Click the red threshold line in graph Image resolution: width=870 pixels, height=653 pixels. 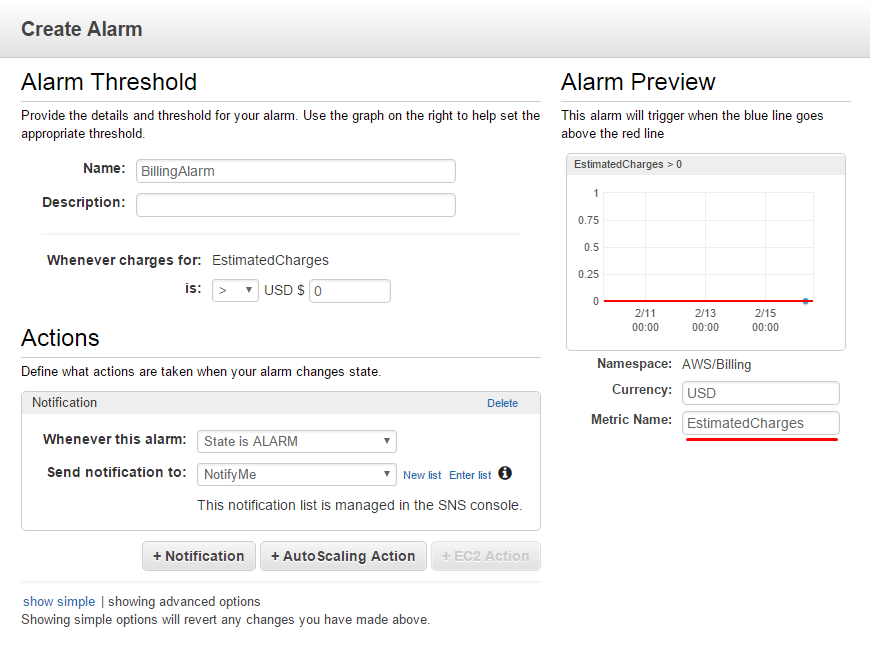[705, 301]
